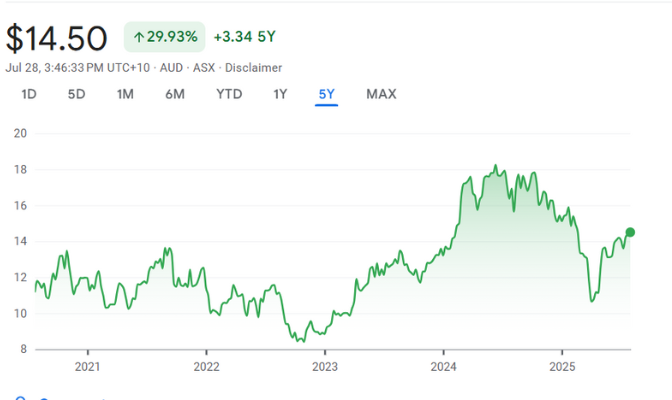
Task: Click the +3.34 5Y change text
Action: tap(244, 37)
